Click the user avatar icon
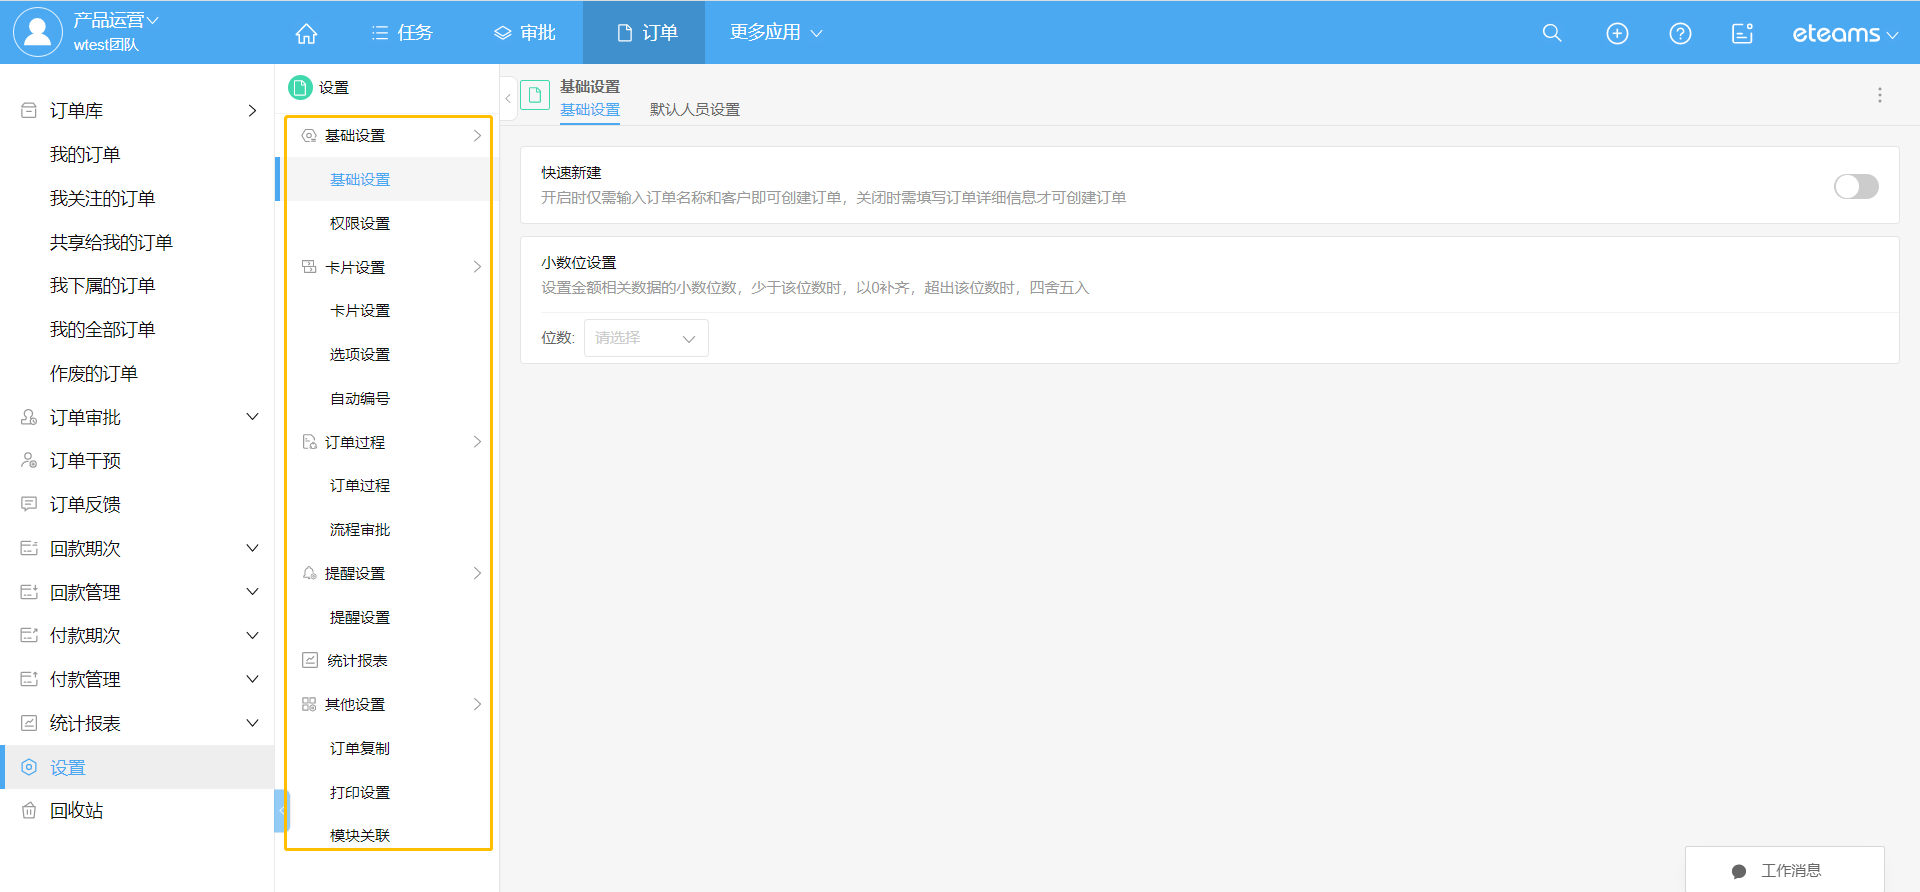 37,32
